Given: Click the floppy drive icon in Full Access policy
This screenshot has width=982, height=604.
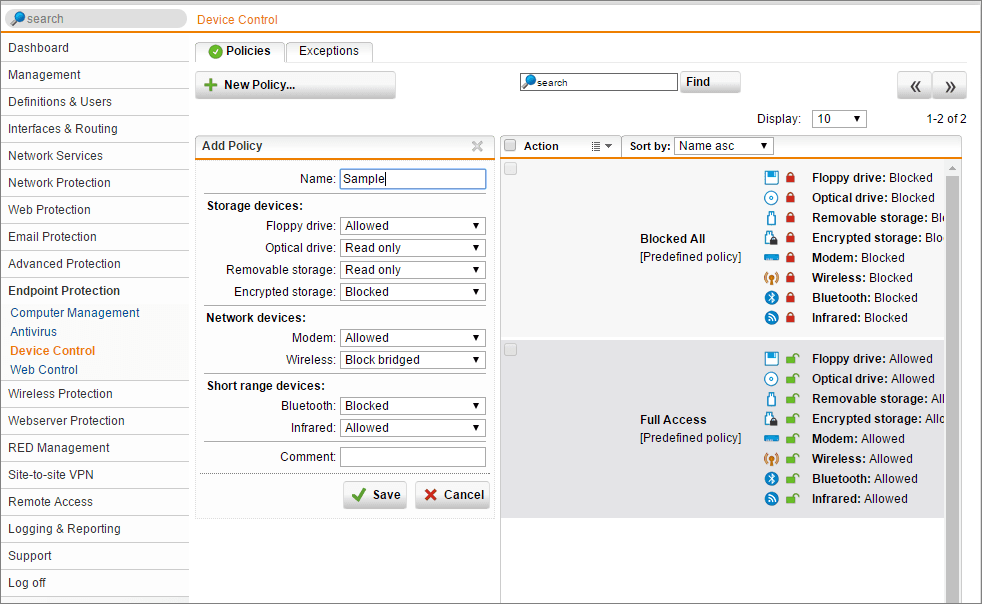Looking at the screenshot, I should coord(772,359).
